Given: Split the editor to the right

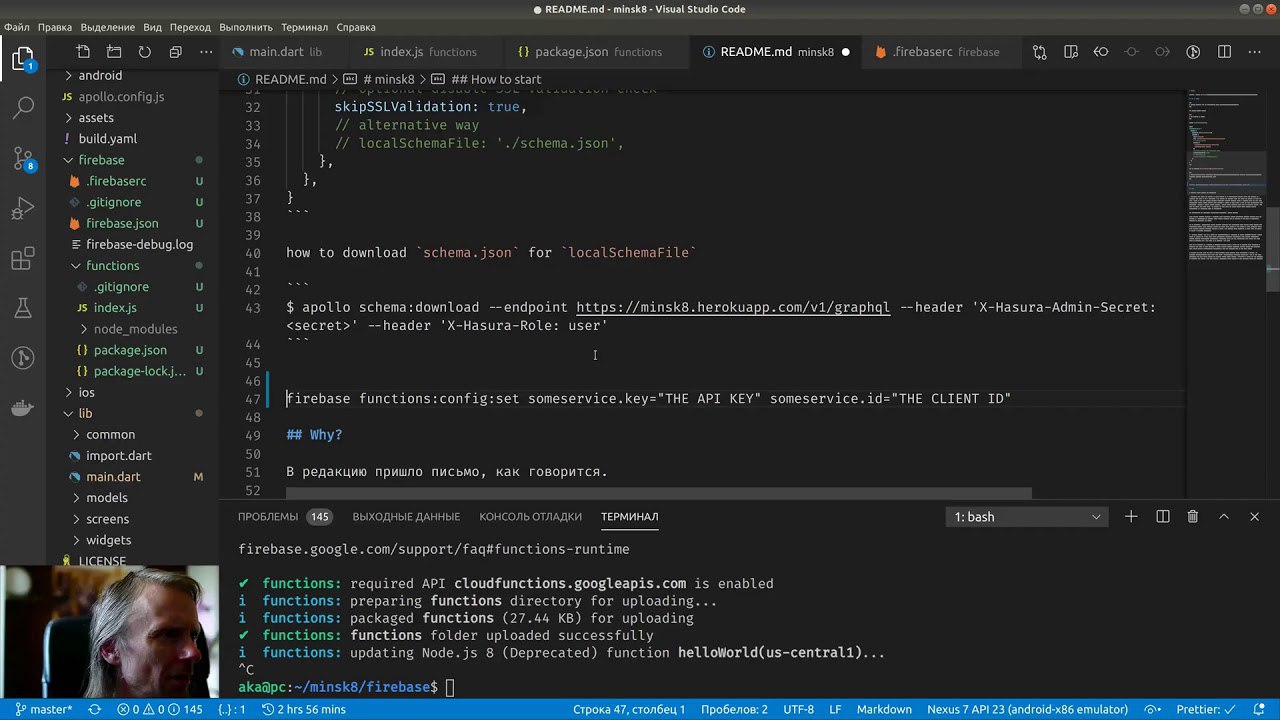Looking at the screenshot, I should click(x=1224, y=52).
